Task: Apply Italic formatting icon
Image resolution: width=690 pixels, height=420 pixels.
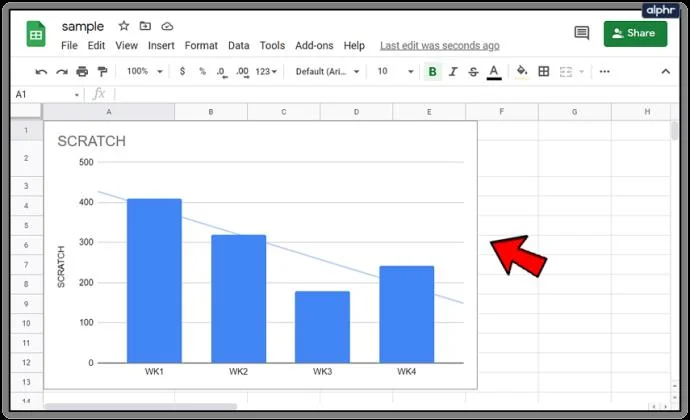Action: click(453, 71)
